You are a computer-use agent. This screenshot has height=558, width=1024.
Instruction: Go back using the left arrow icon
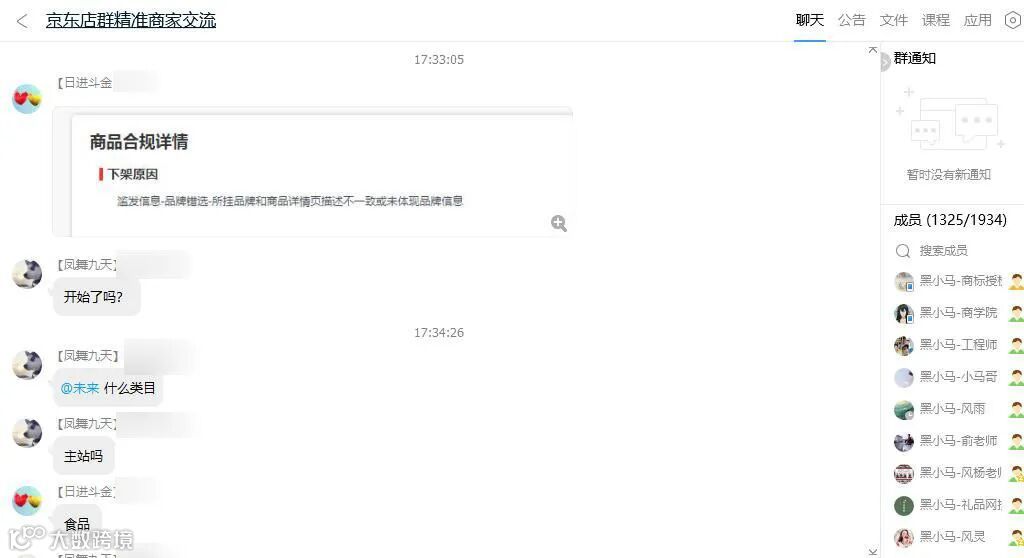click(x=22, y=21)
